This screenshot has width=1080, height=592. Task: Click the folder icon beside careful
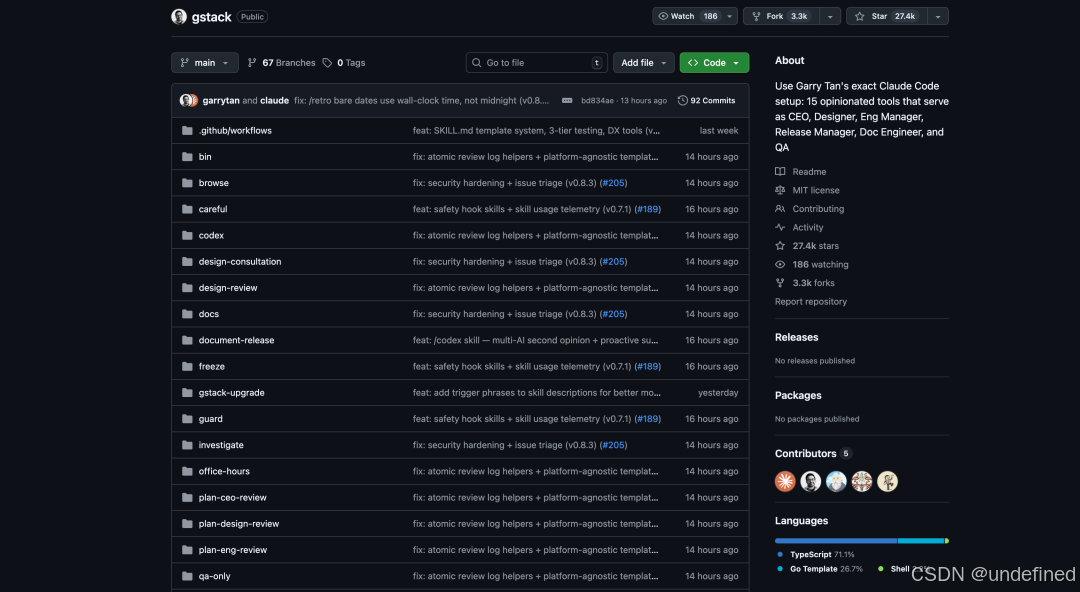pos(187,209)
